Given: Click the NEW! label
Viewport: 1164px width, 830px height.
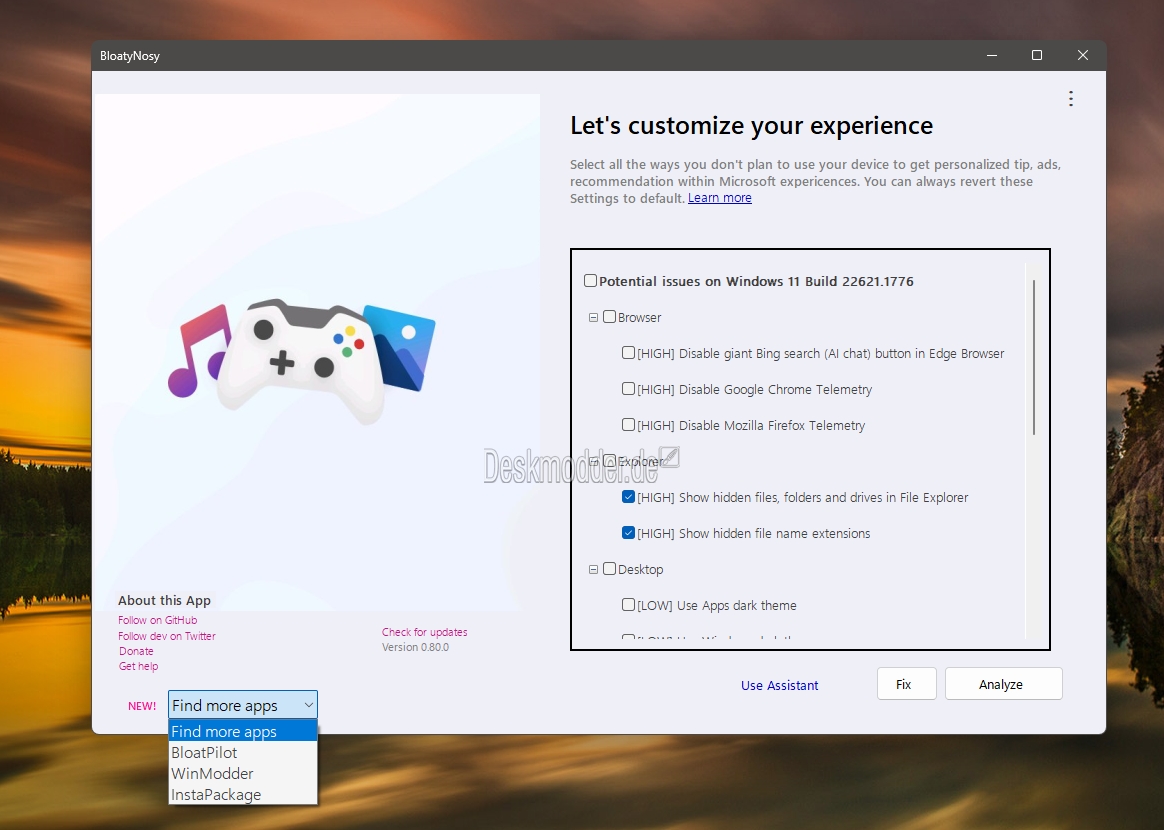Looking at the screenshot, I should point(142,705).
